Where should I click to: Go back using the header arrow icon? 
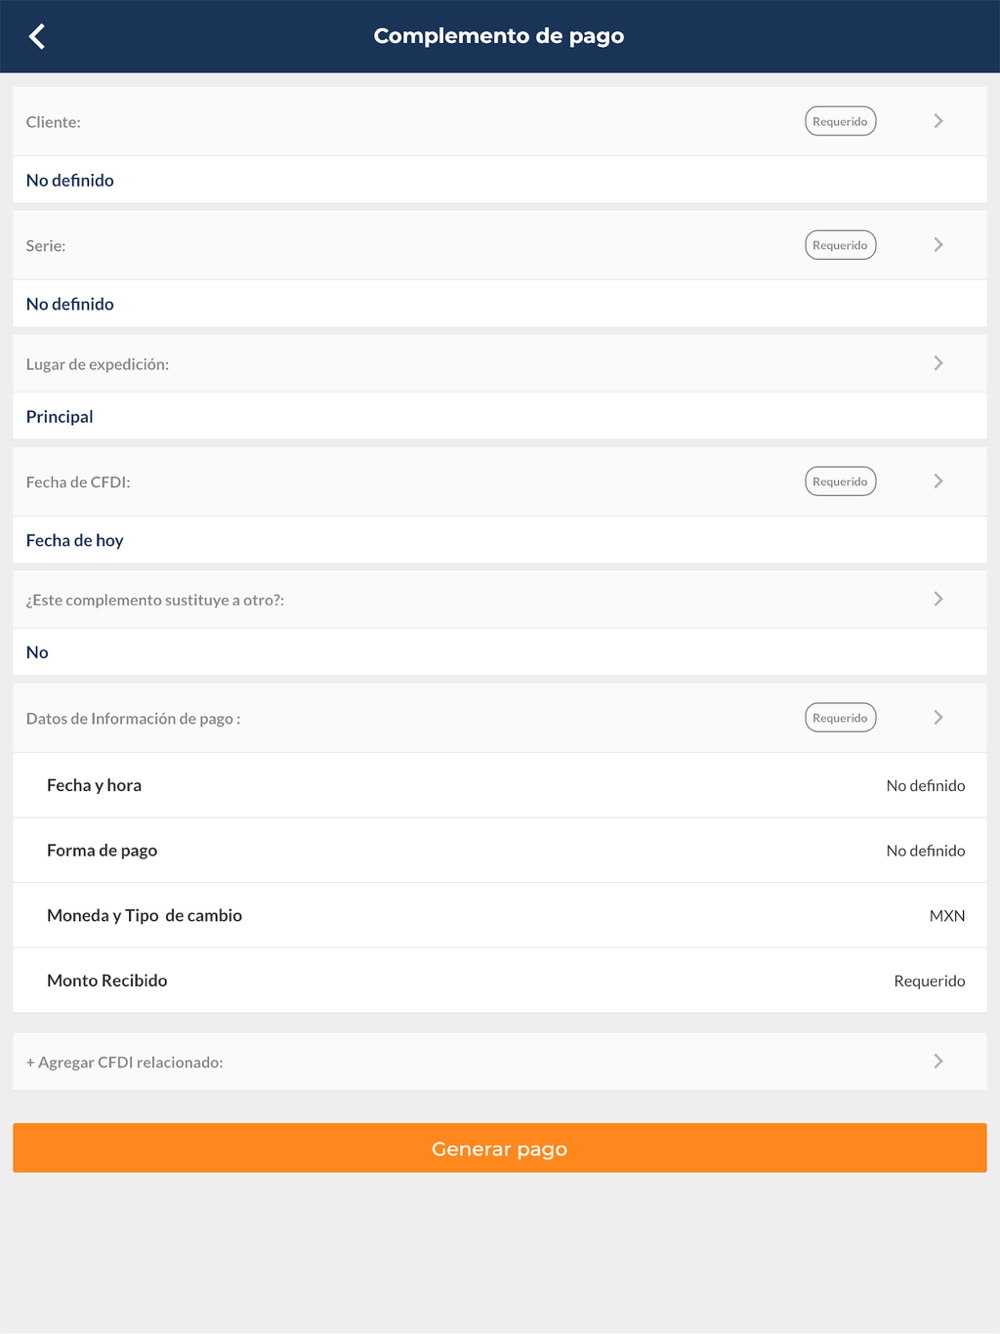(x=37, y=37)
